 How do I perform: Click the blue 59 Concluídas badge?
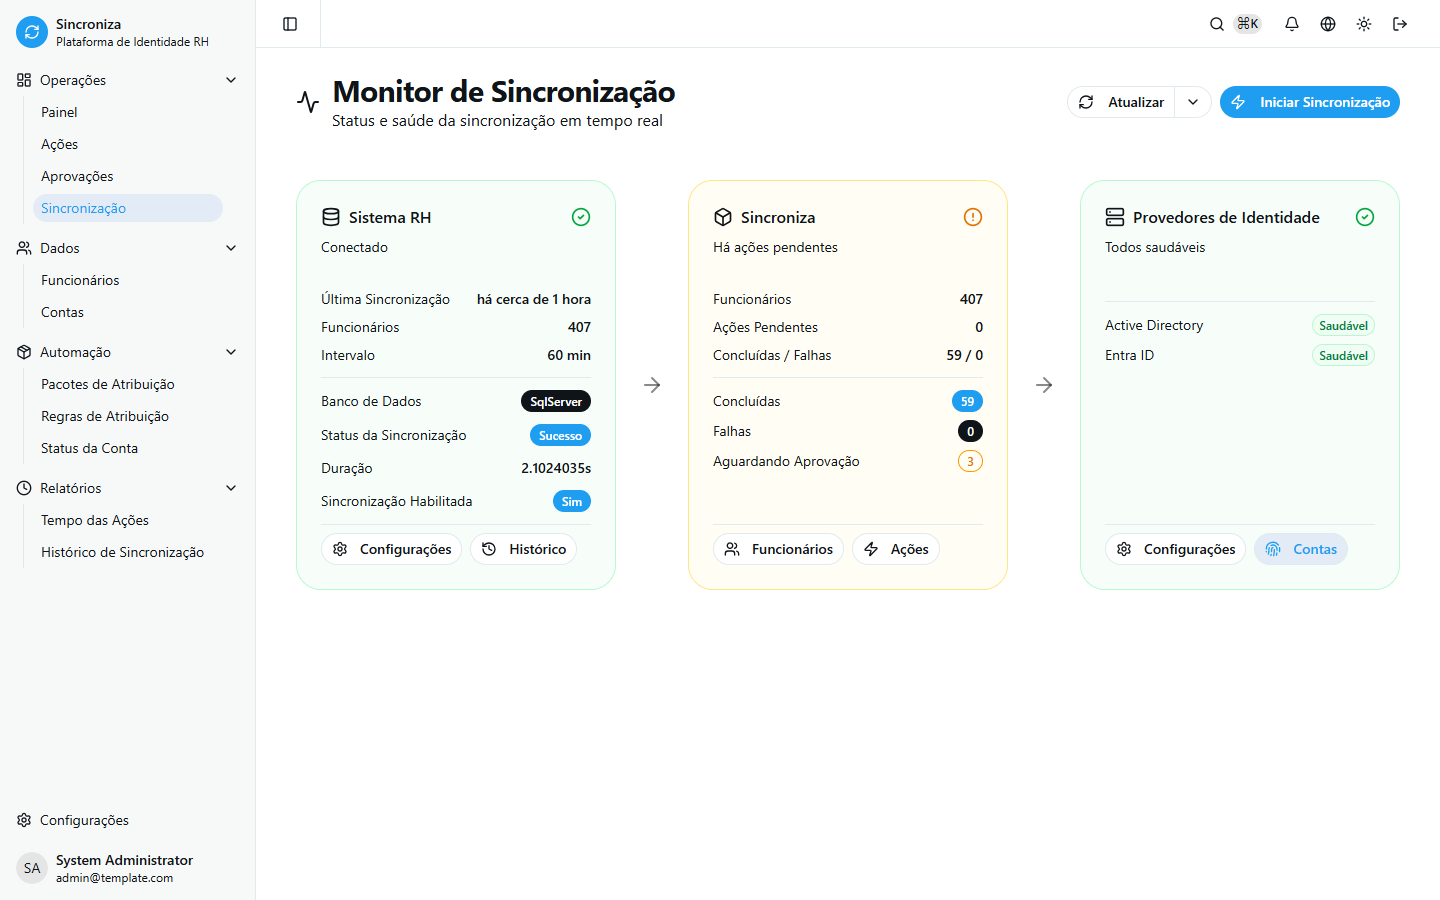[x=967, y=402]
